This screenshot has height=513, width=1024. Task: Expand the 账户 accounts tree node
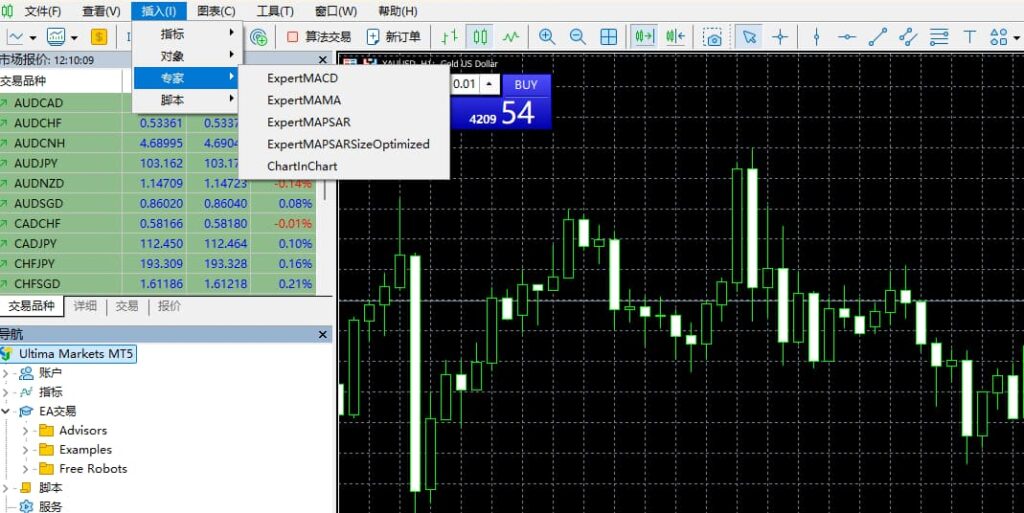pos(7,373)
